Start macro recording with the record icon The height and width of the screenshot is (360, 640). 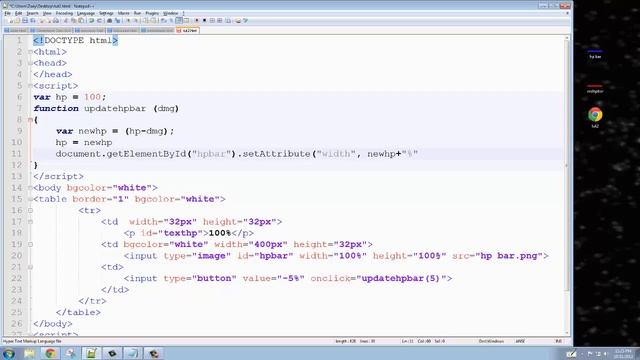pos(197,20)
